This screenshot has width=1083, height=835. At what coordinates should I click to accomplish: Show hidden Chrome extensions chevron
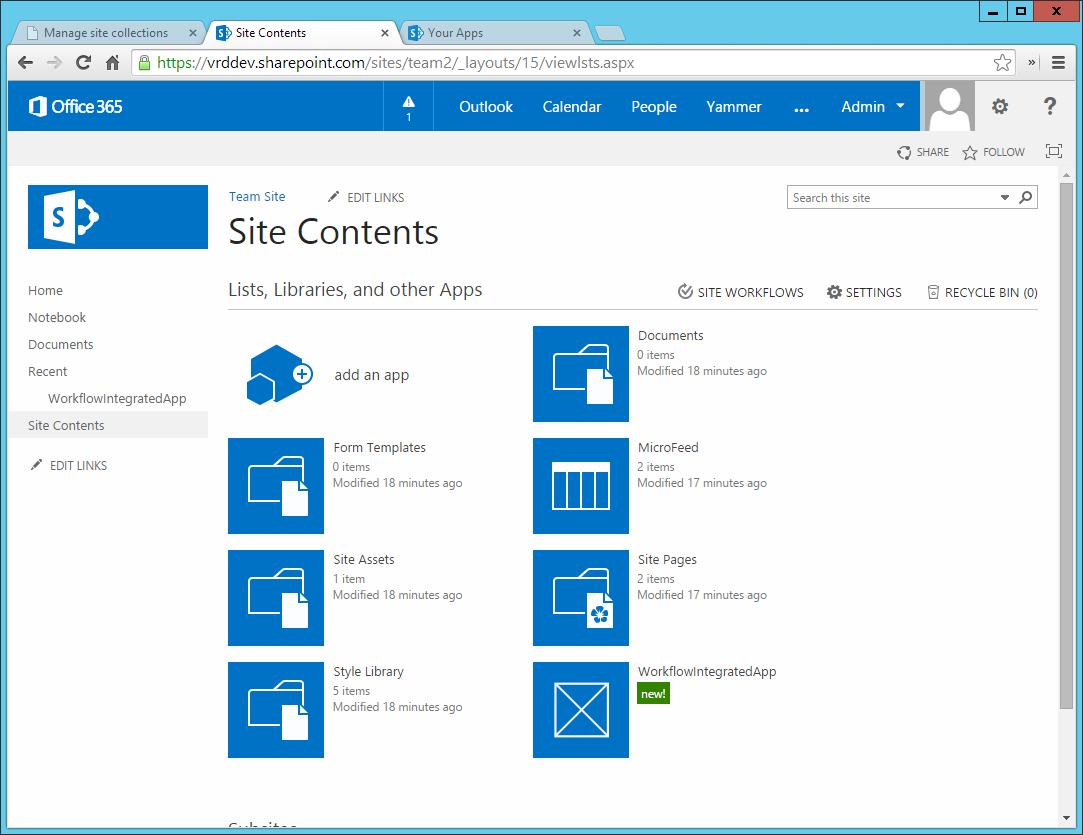tap(1031, 63)
